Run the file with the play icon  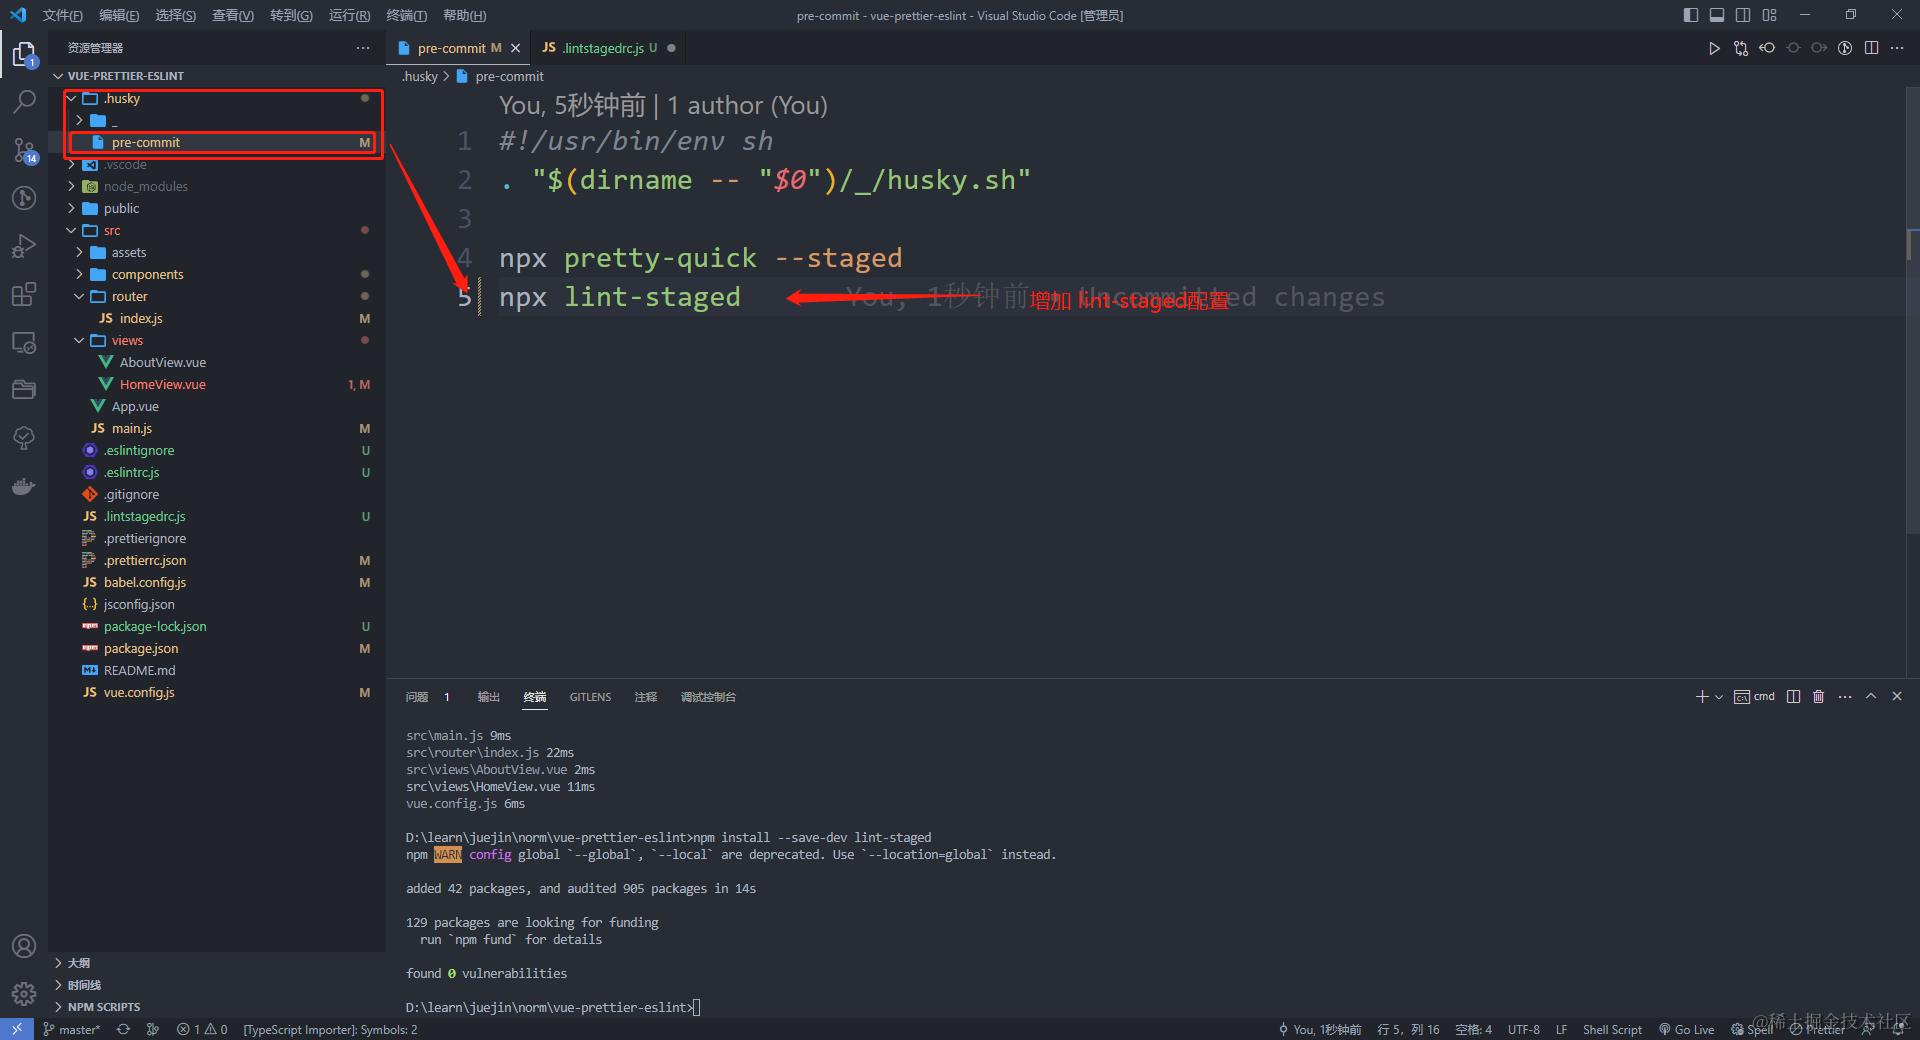(x=1714, y=48)
